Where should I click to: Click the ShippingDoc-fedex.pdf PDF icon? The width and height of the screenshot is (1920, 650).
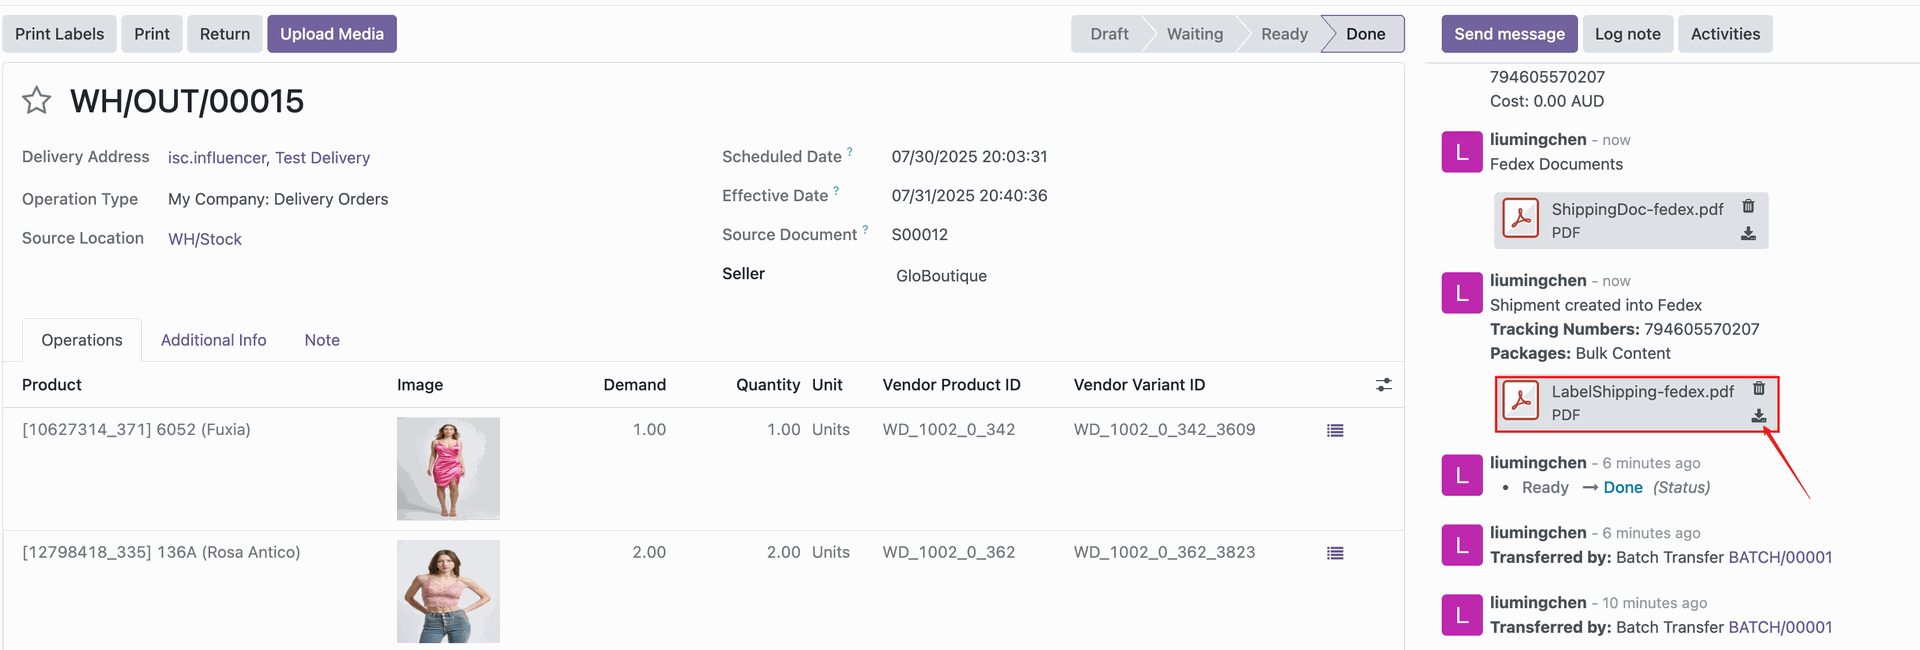point(1521,219)
